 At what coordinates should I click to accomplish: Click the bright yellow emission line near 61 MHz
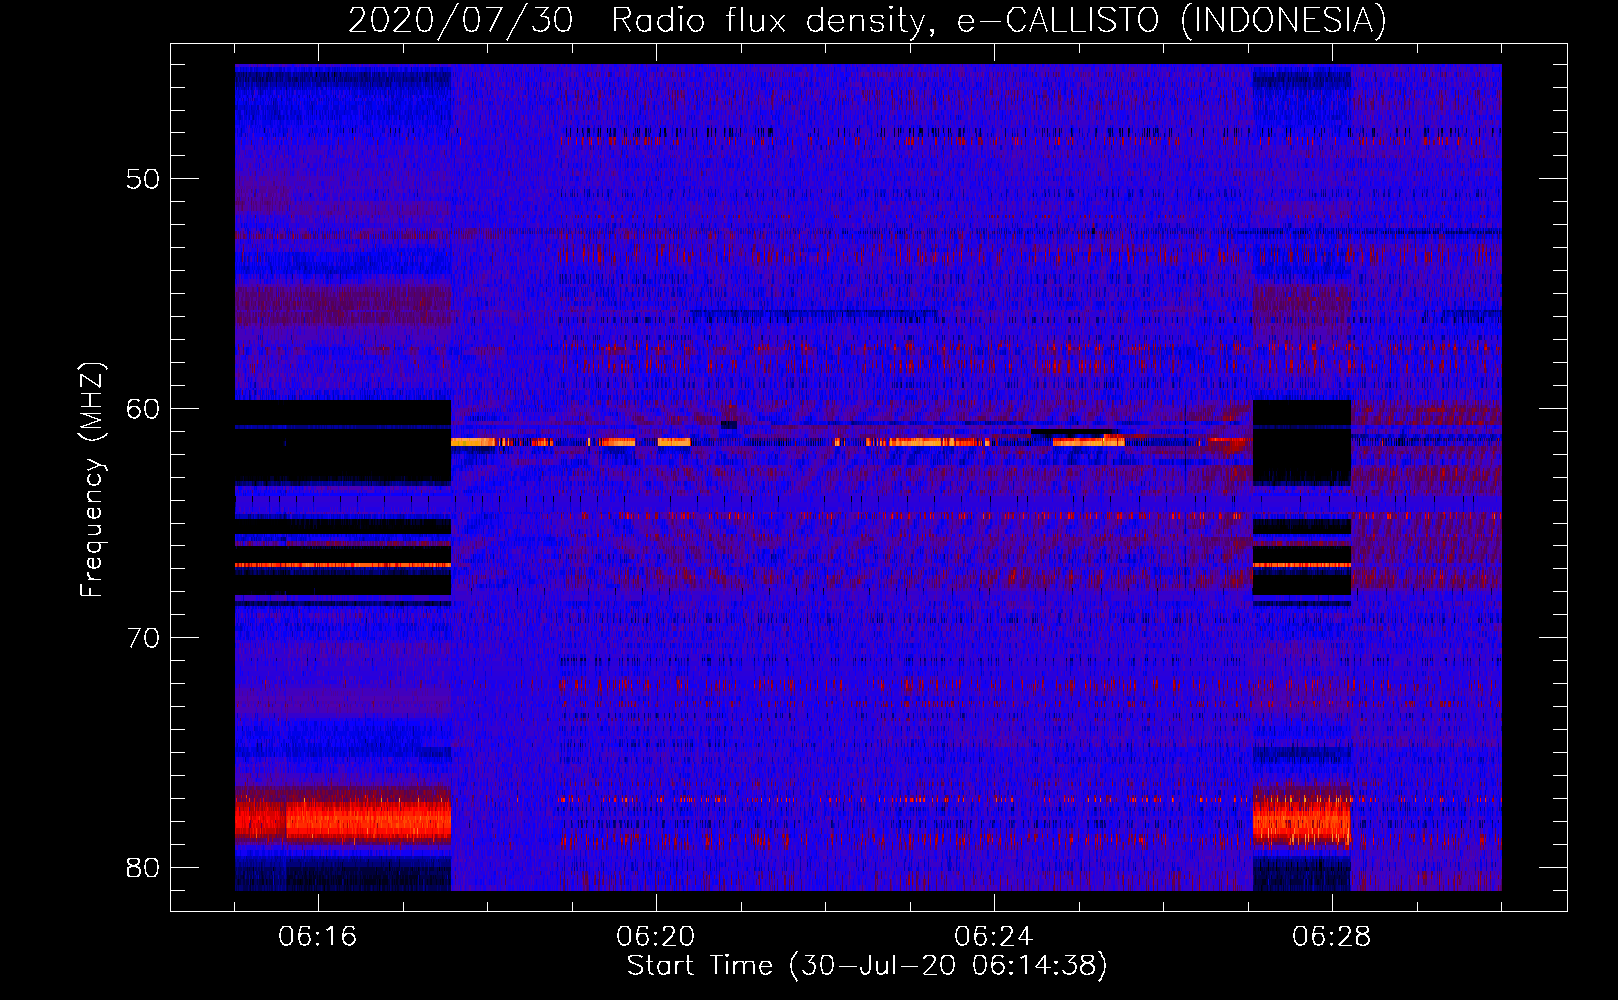[x=848, y=441]
